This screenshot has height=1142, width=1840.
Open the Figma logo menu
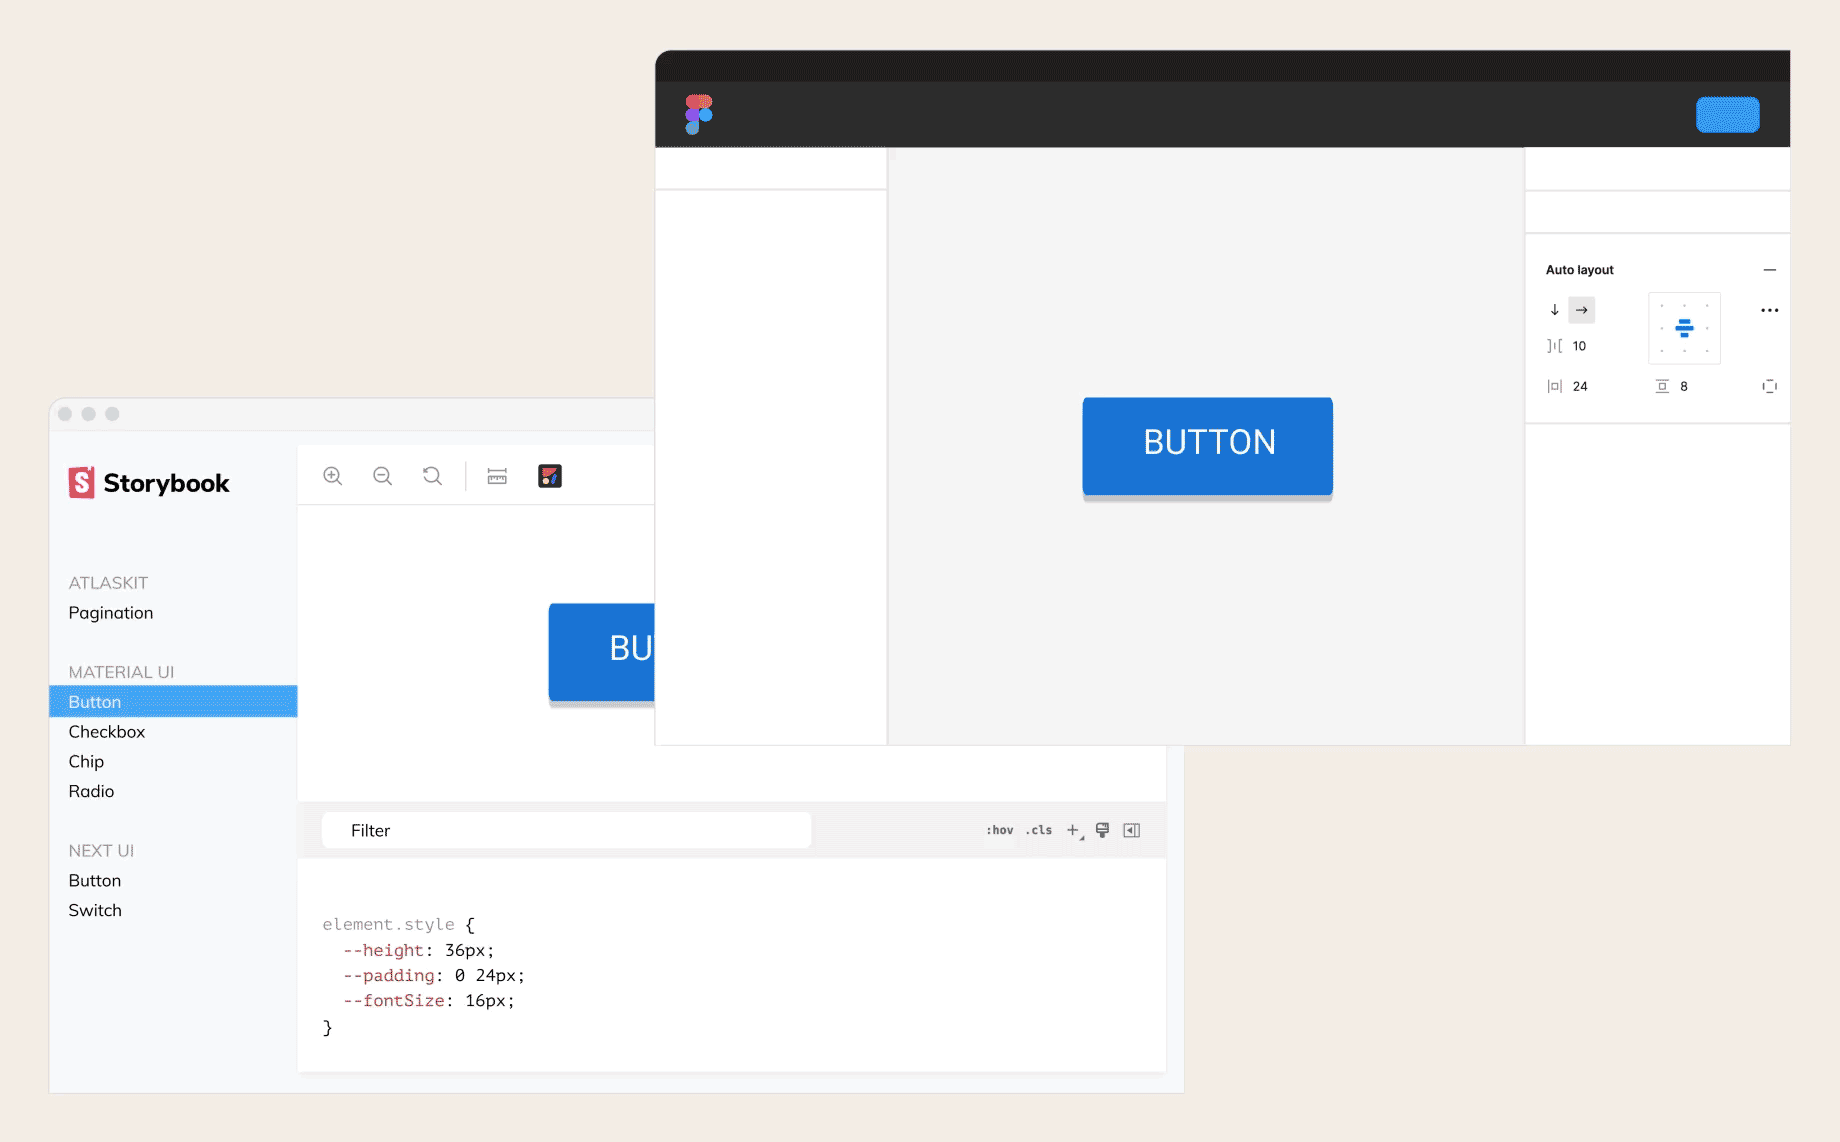(x=699, y=114)
